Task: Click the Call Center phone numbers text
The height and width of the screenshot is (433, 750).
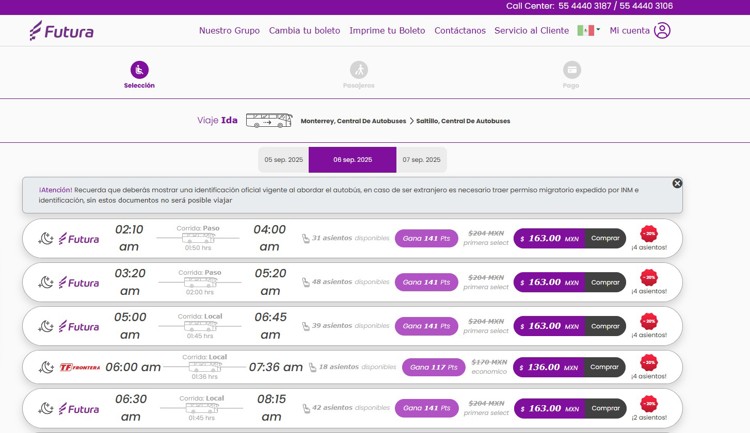Action: point(589,6)
